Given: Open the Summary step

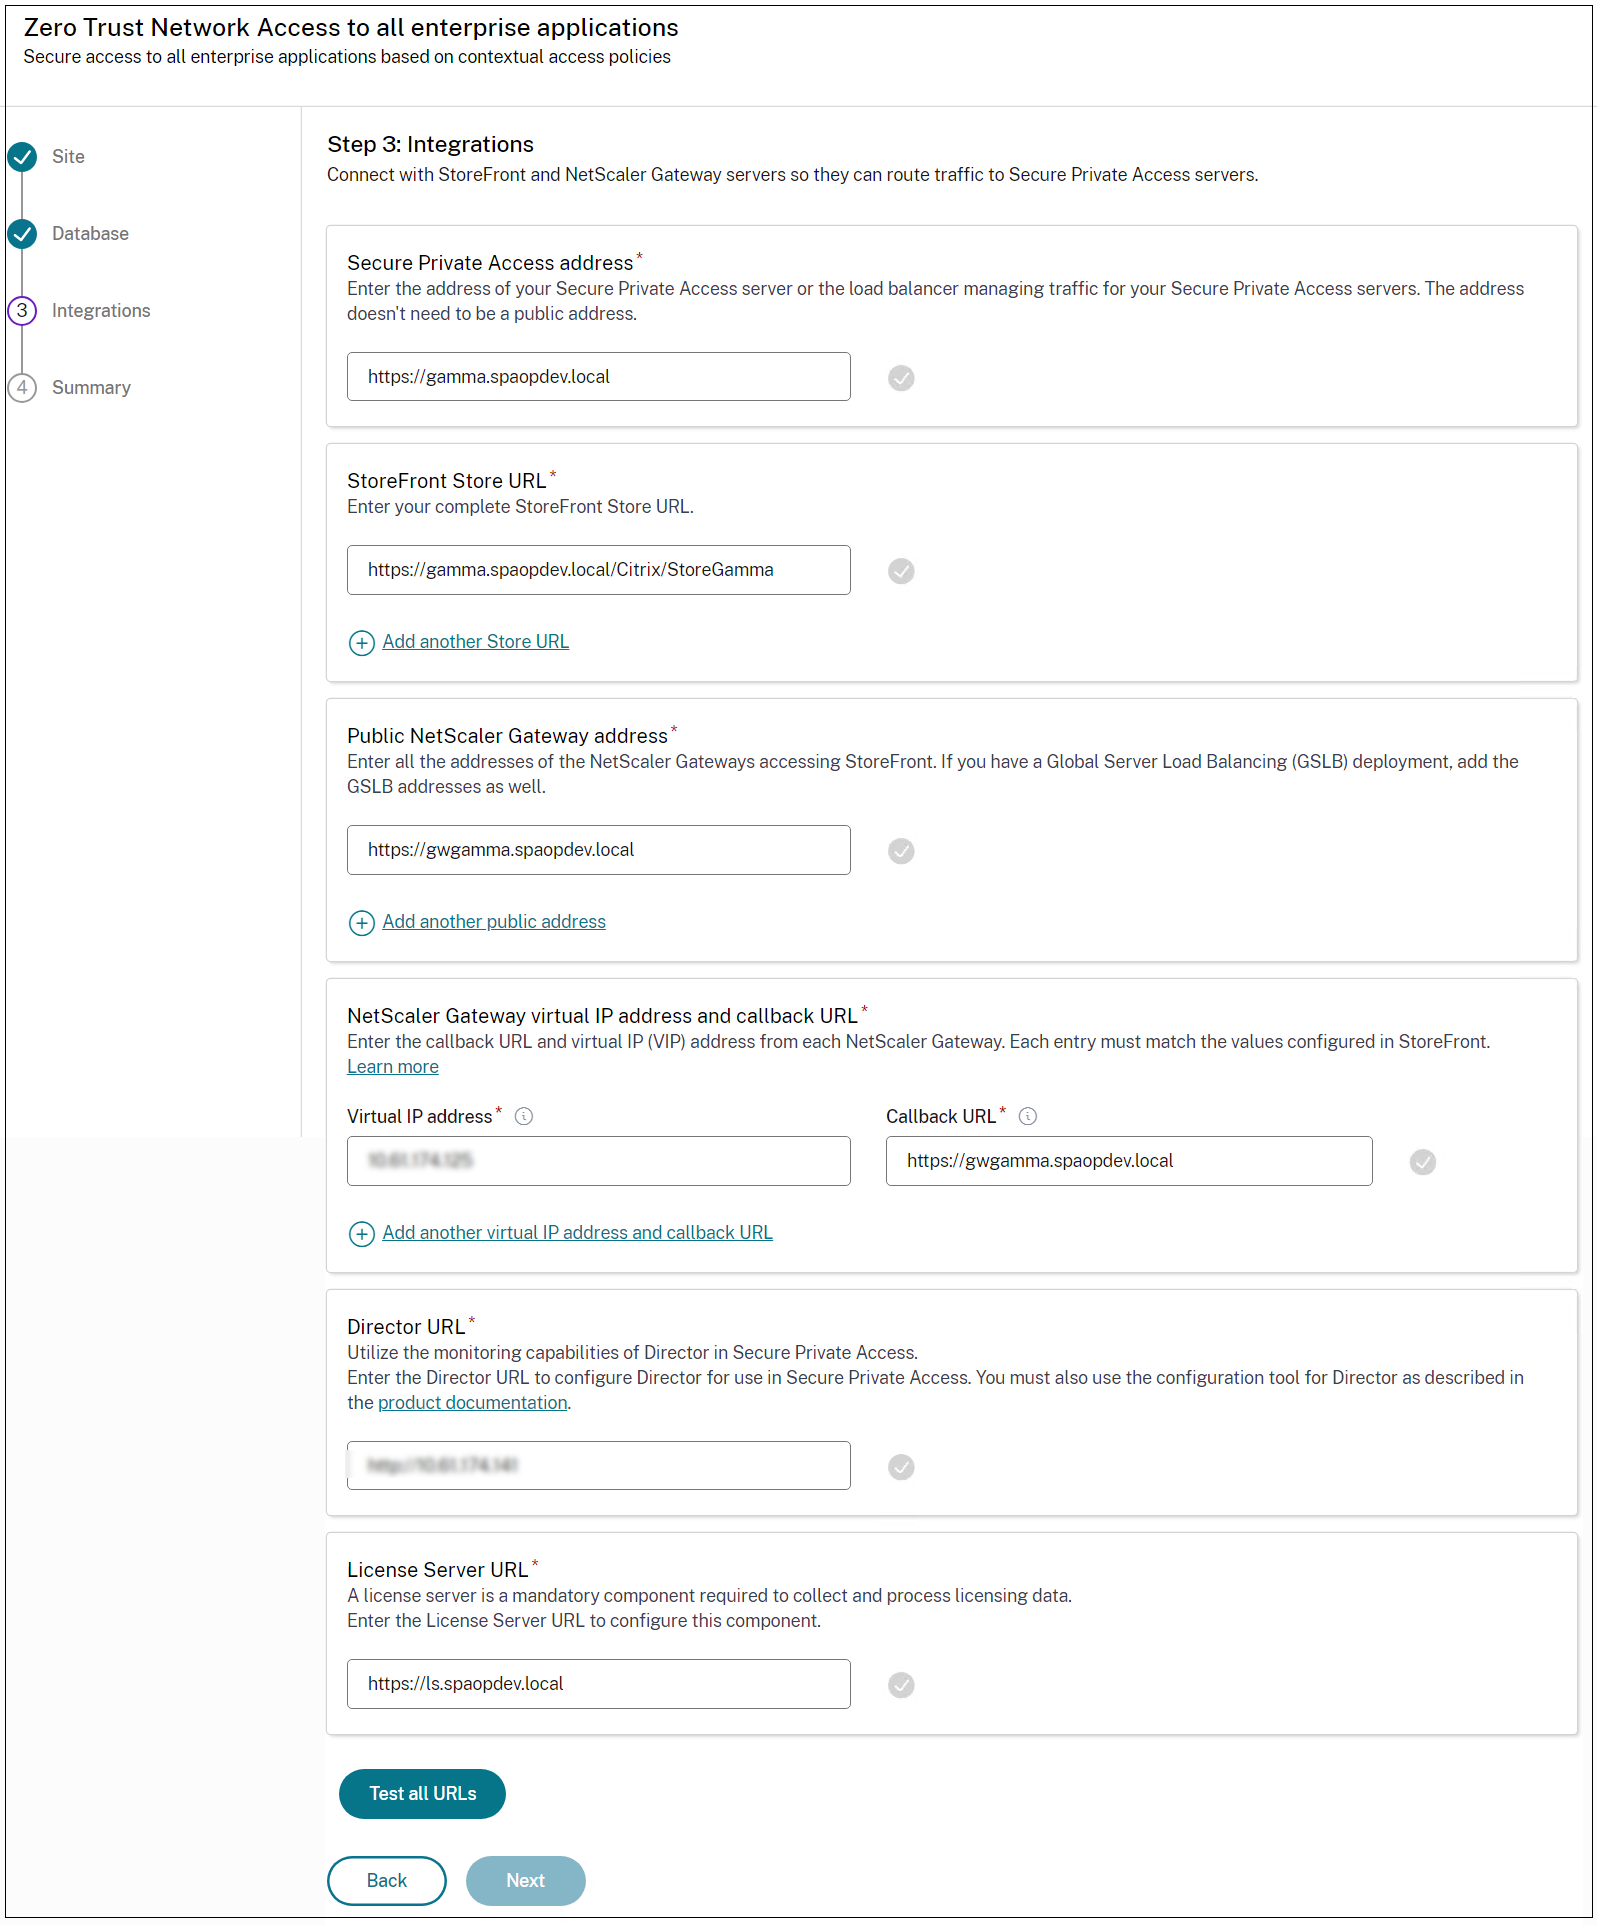Looking at the screenshot, I should (91, 388).
